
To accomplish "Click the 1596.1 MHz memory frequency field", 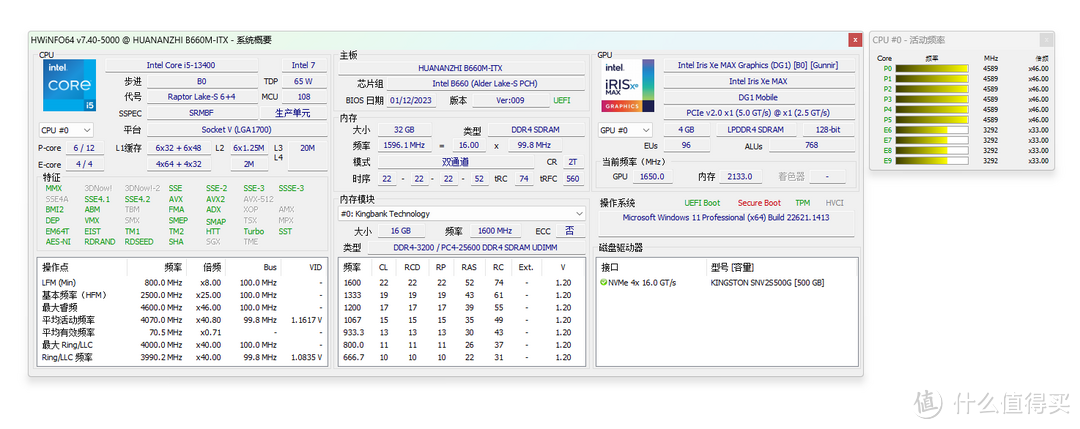I will [405, 145].
